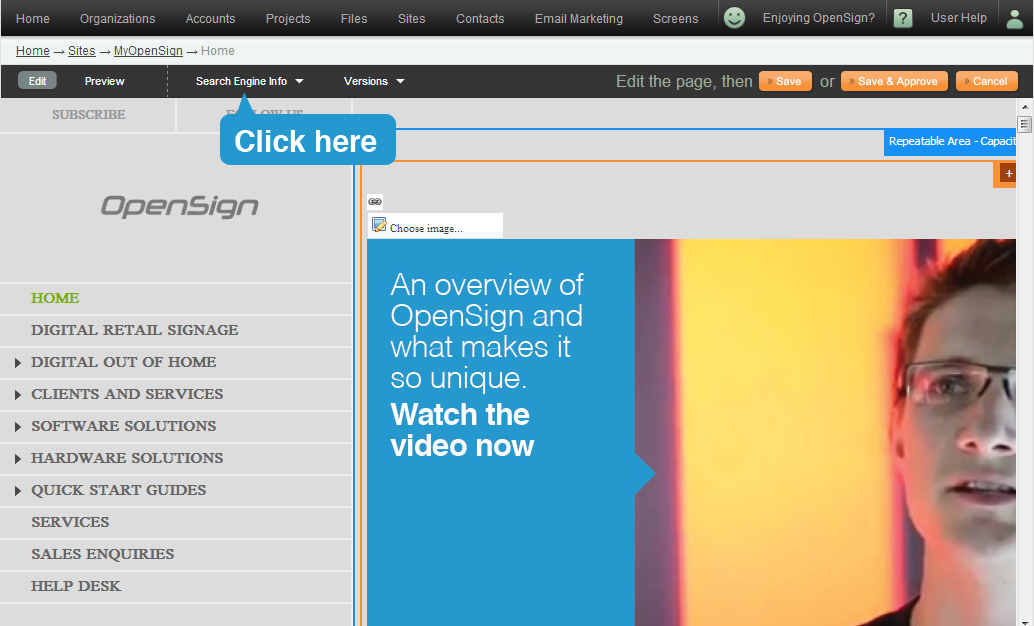Click Save & Approve button
The width and height of the screenshot is (1034, 626).
894,81
